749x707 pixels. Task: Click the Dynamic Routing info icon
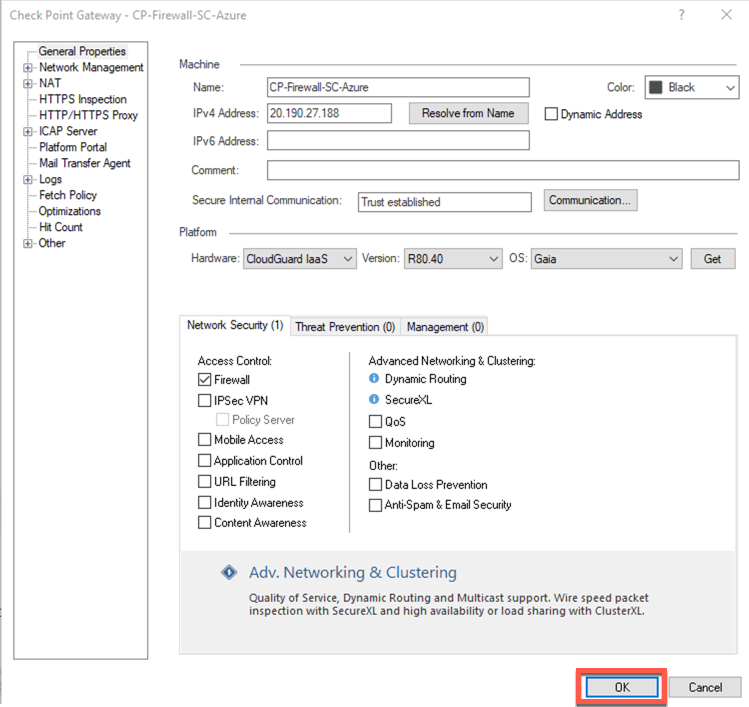(374, 378)
